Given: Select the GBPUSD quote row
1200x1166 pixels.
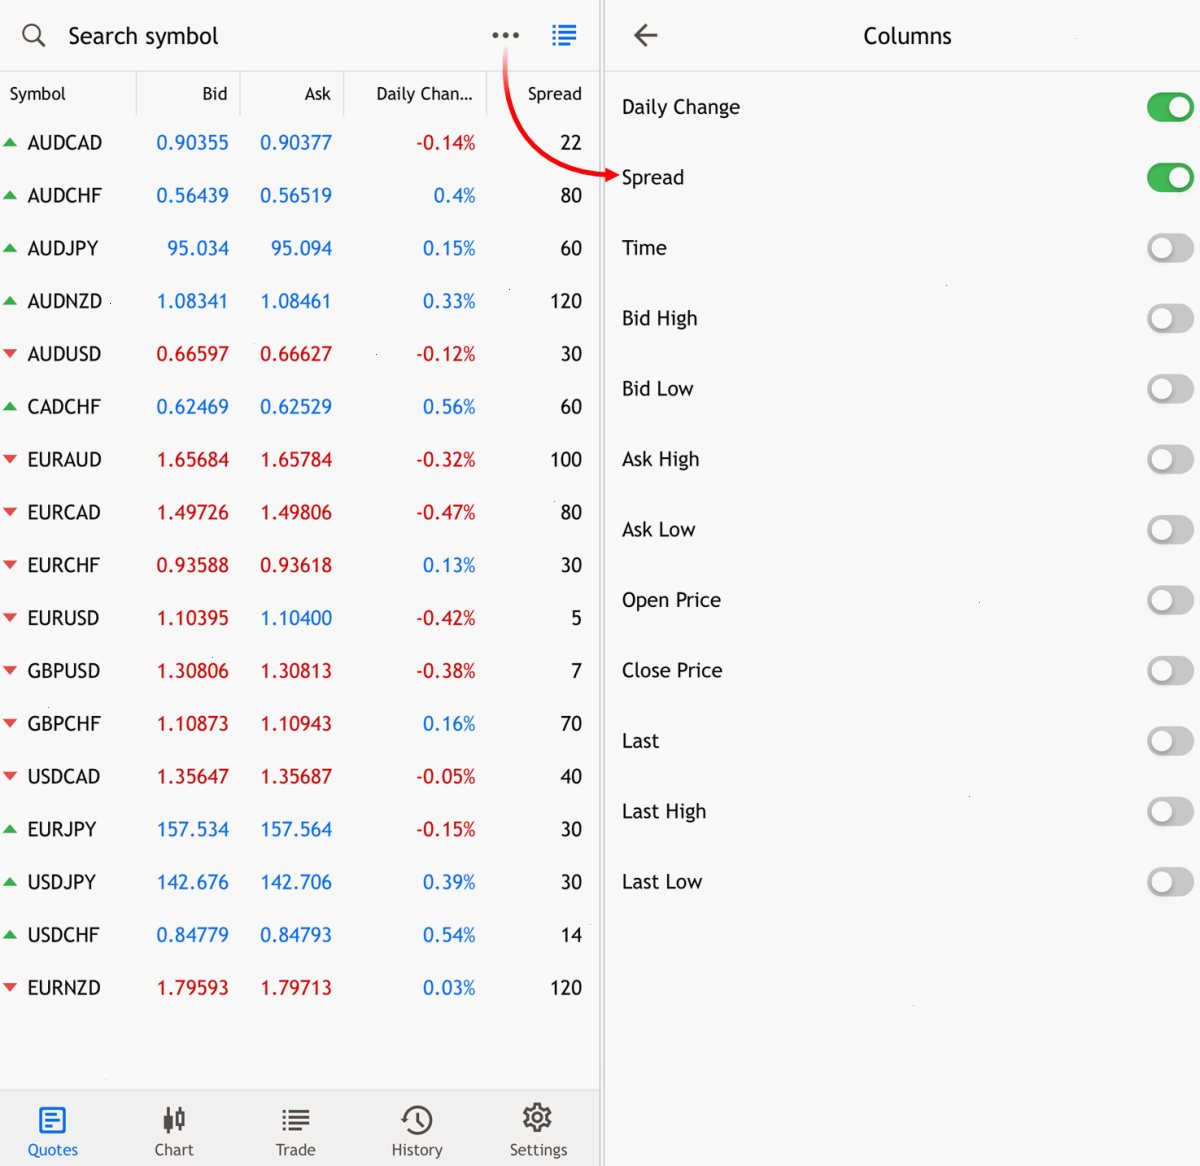Looking at the screenshot, I should 299,671.
